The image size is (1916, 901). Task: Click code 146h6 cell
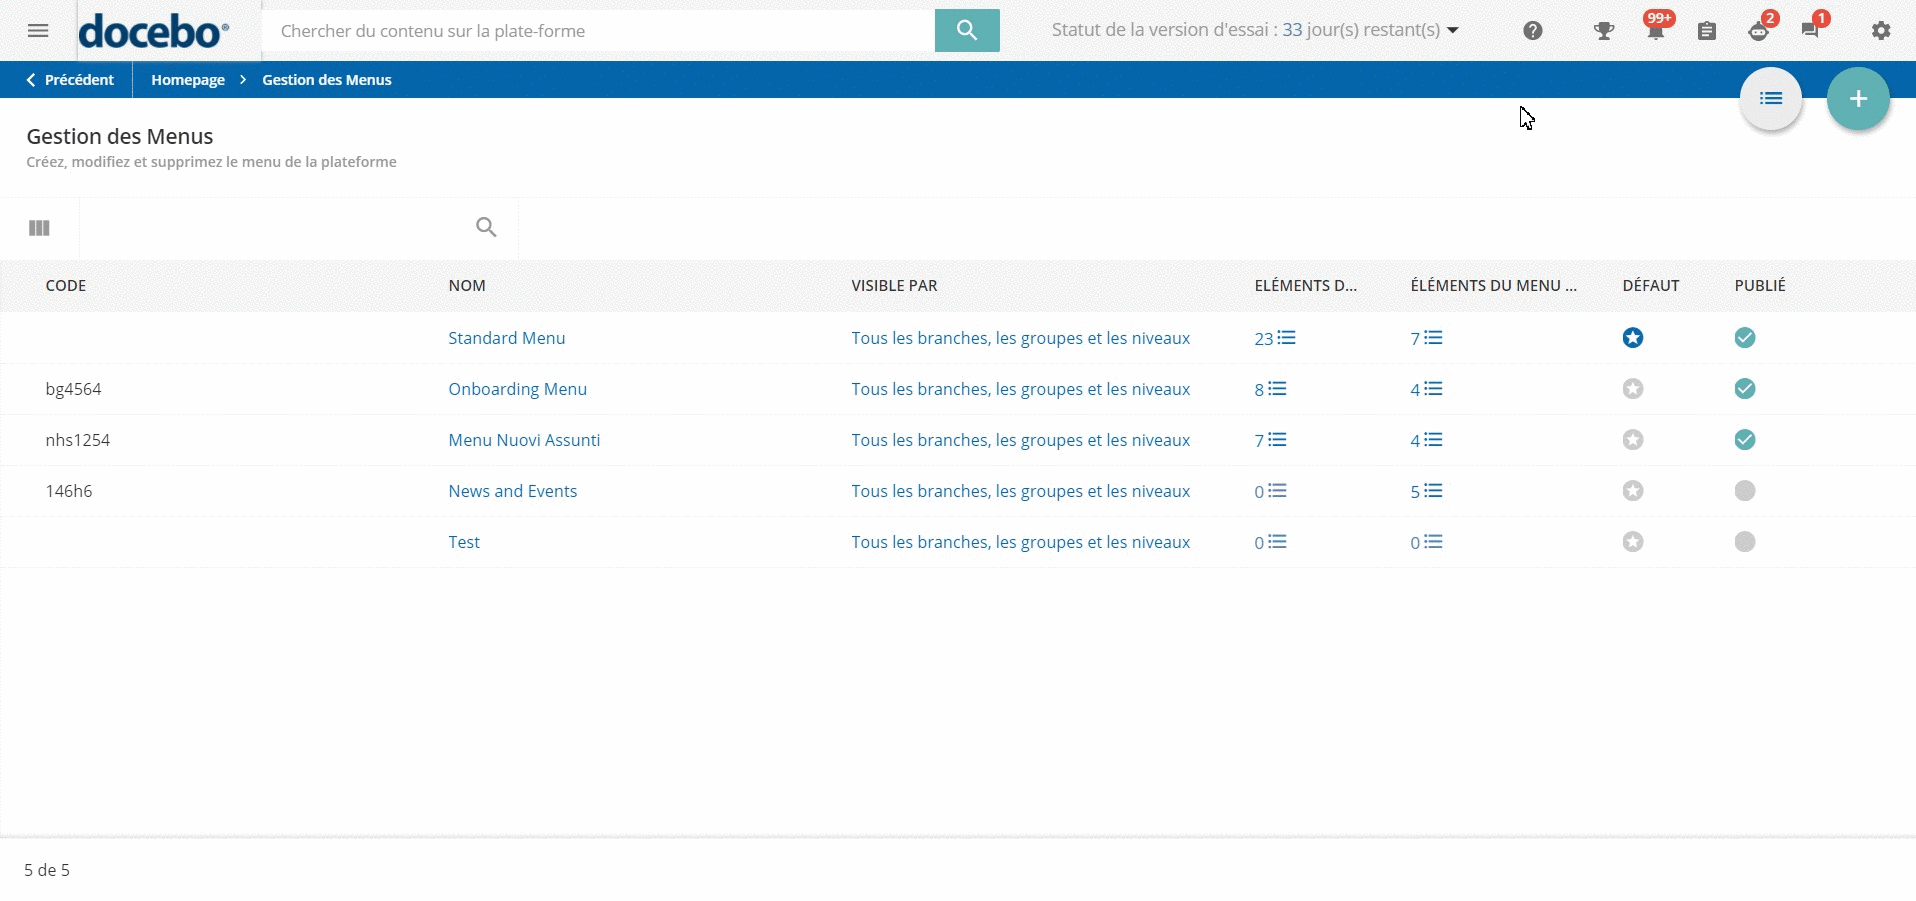(69, 491)
